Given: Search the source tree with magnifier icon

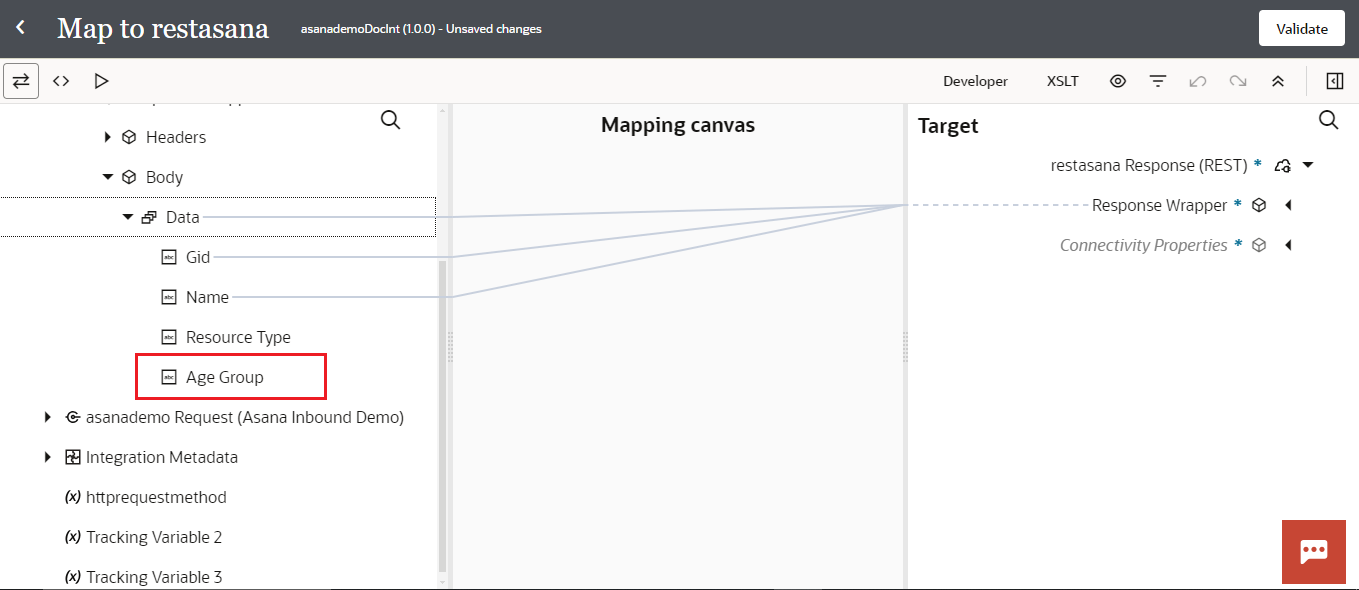Looking at the screenshot, I should [x=391, y=120].
